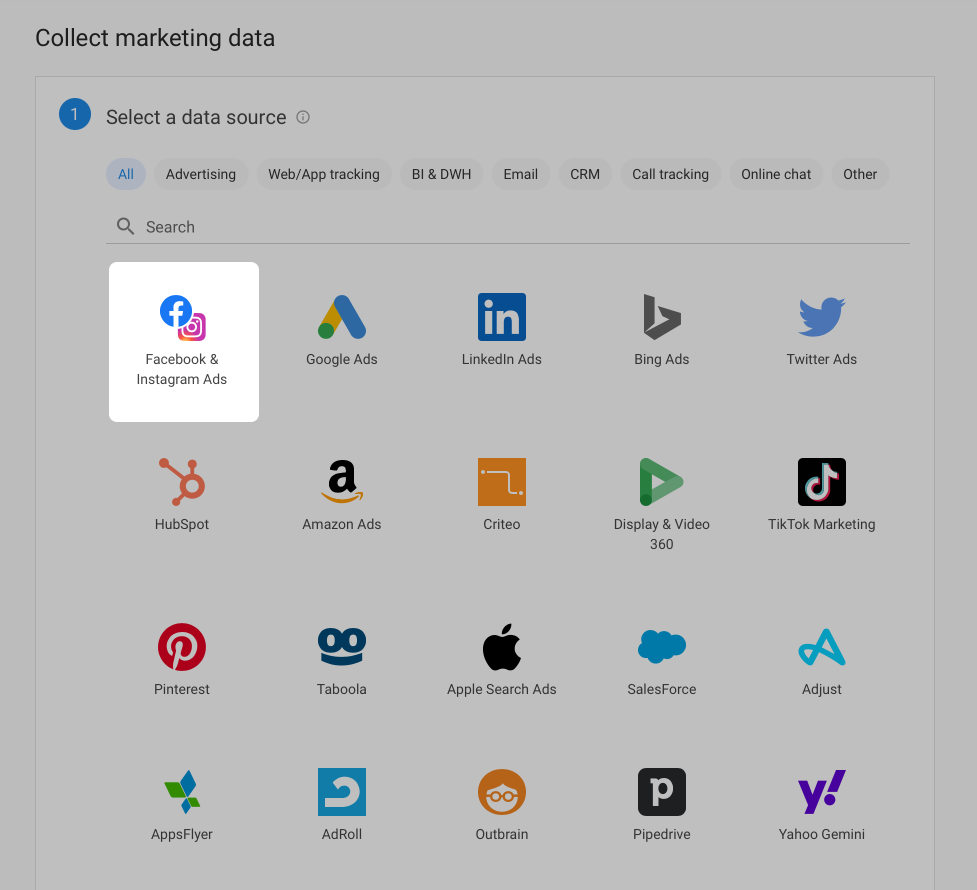Select Display & Video 360 source
Screen dimensions: 977x890
click(661, 505)
